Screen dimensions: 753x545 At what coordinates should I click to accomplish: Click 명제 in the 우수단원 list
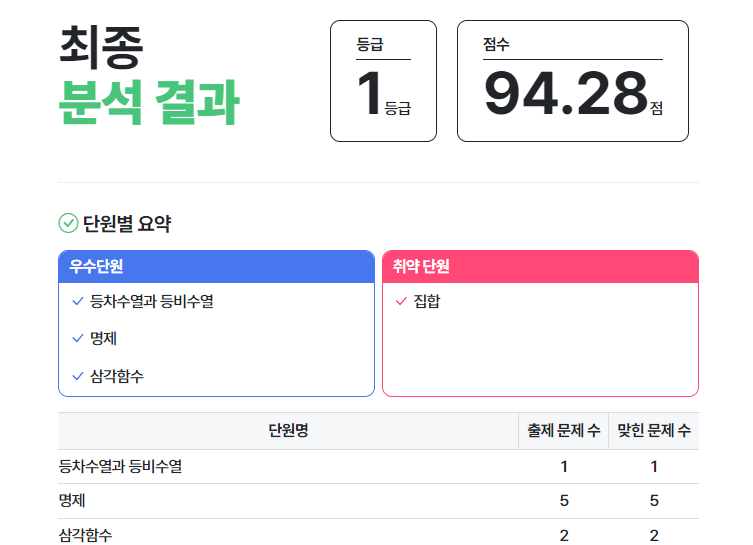(x=104, y=338)
